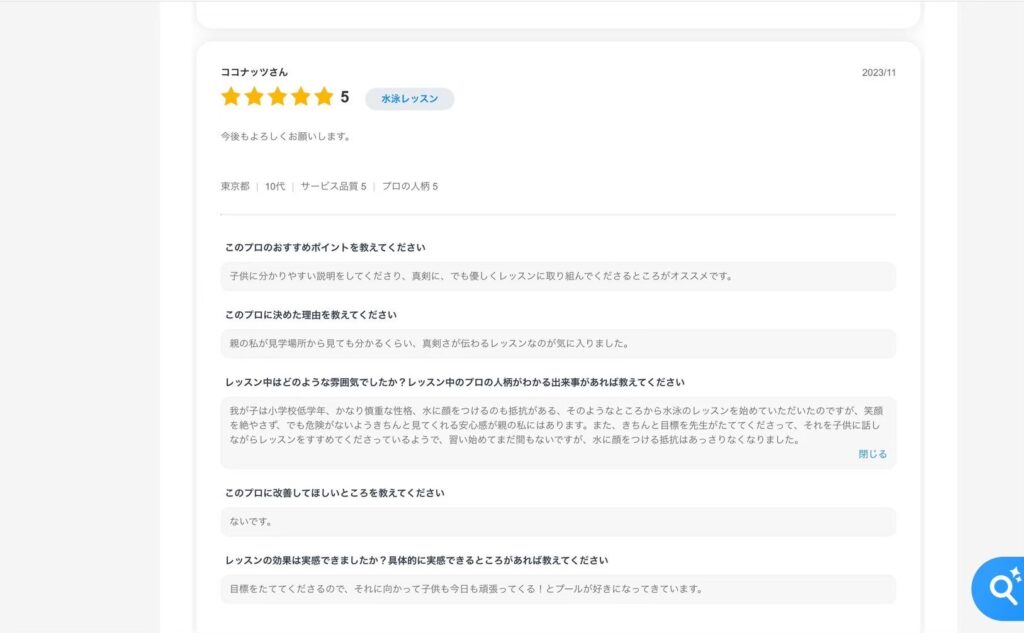The height and width of the screenshot is (633, 1024).
Task: Click the レッスンの効果 answer box
Action: 557,589
